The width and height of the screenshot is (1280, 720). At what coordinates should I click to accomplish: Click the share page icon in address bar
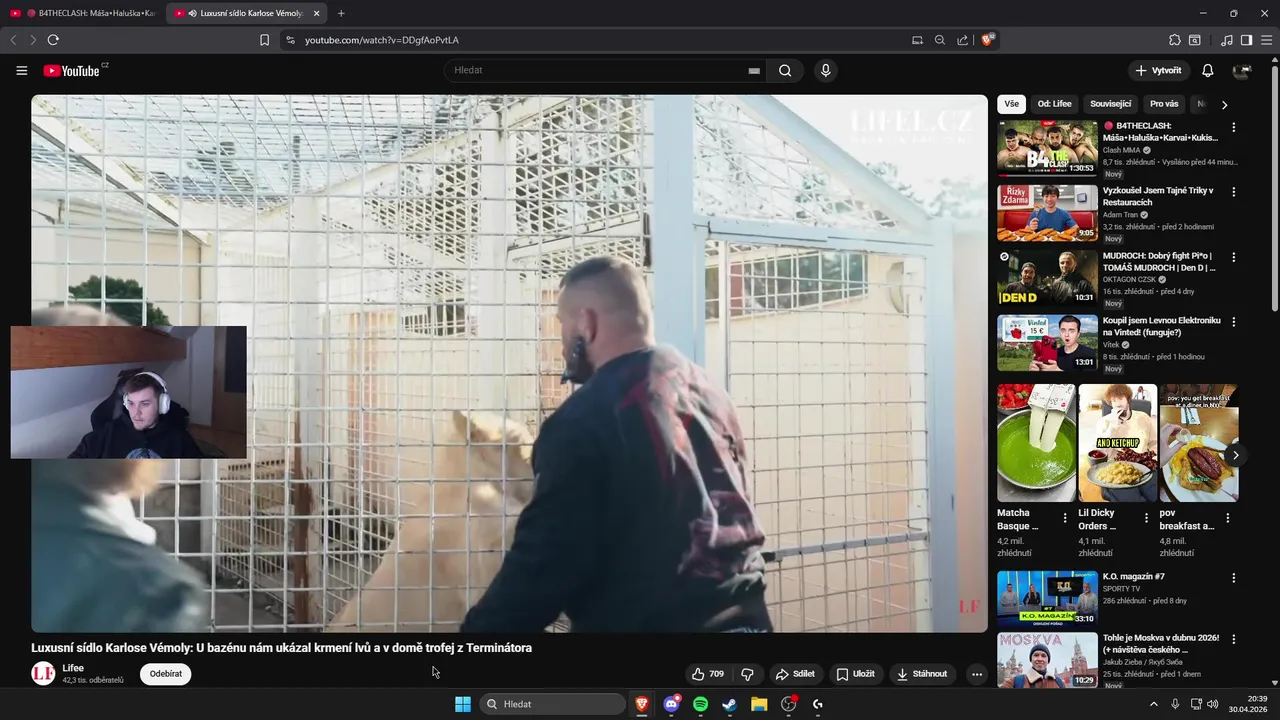(x=962, y=40)
